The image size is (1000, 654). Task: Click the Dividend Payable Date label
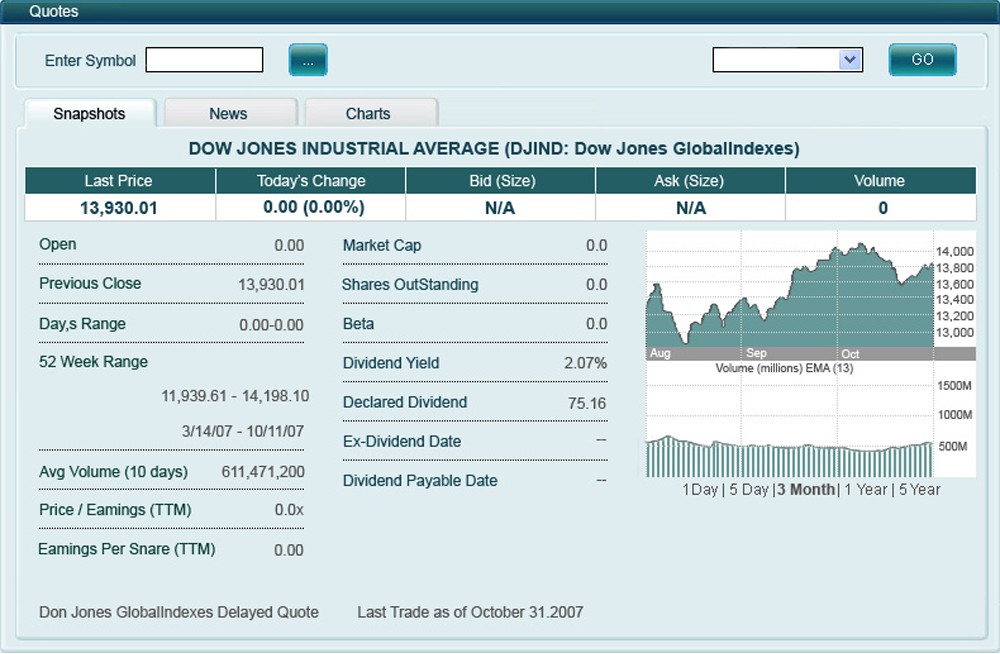coord(420,480)
